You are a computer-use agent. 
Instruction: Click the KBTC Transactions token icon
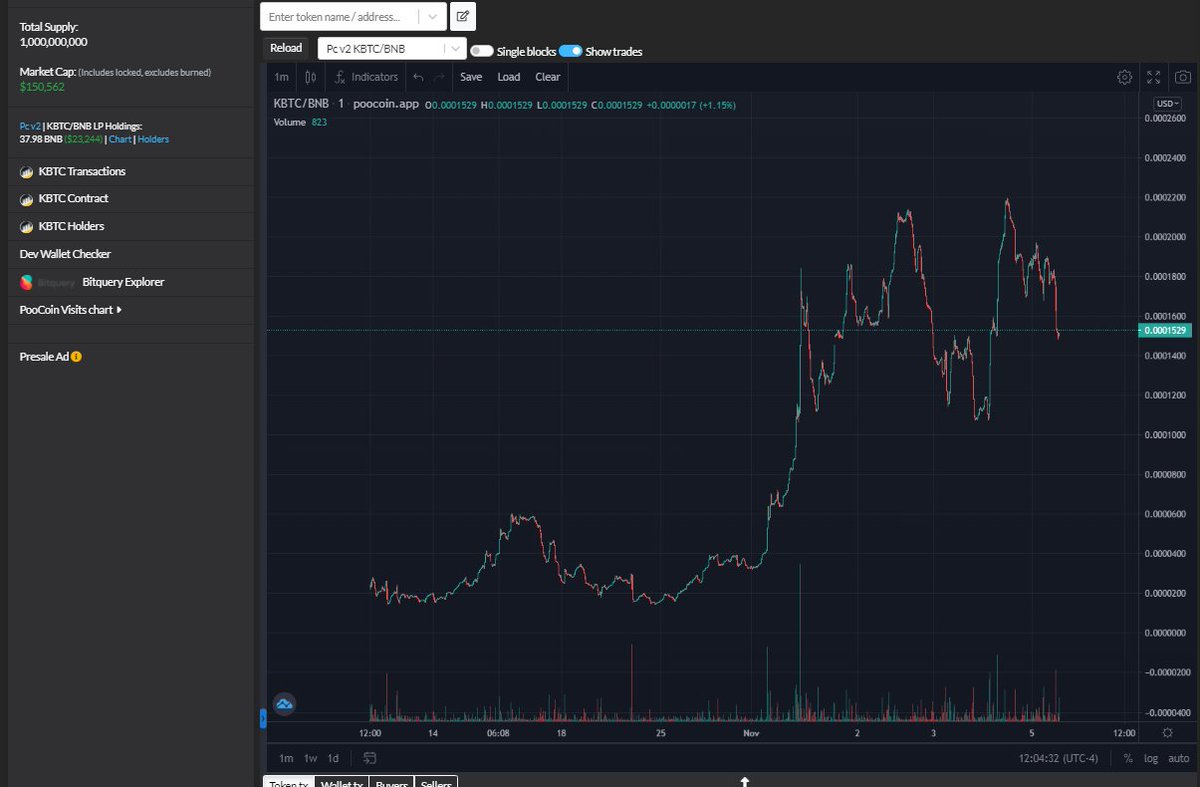click(x=27, y=172)
